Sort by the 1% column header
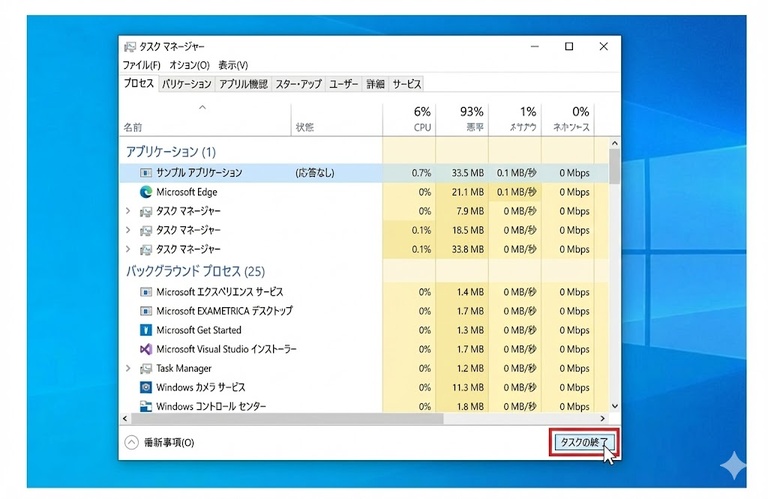The image size is (768, 499). pyautogui.click(x=515, y=119)
